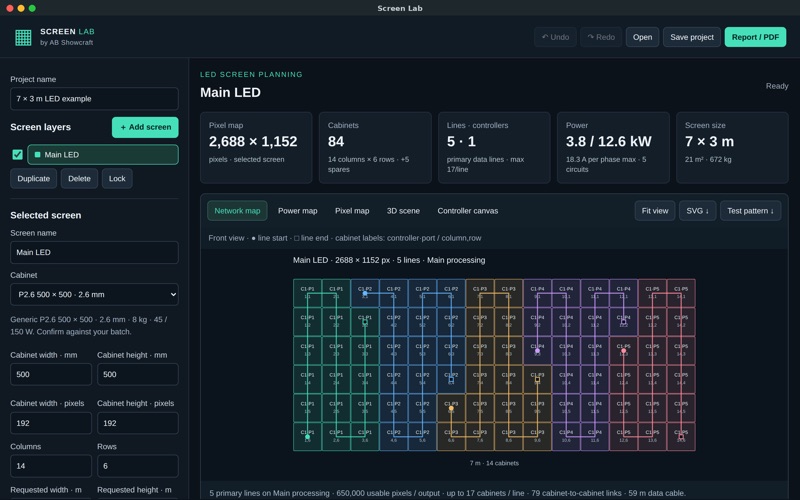Screen dimensions: 800x500
Task: Click the blue line start marker at cabinet 3,1
Action: coord(365,293)
